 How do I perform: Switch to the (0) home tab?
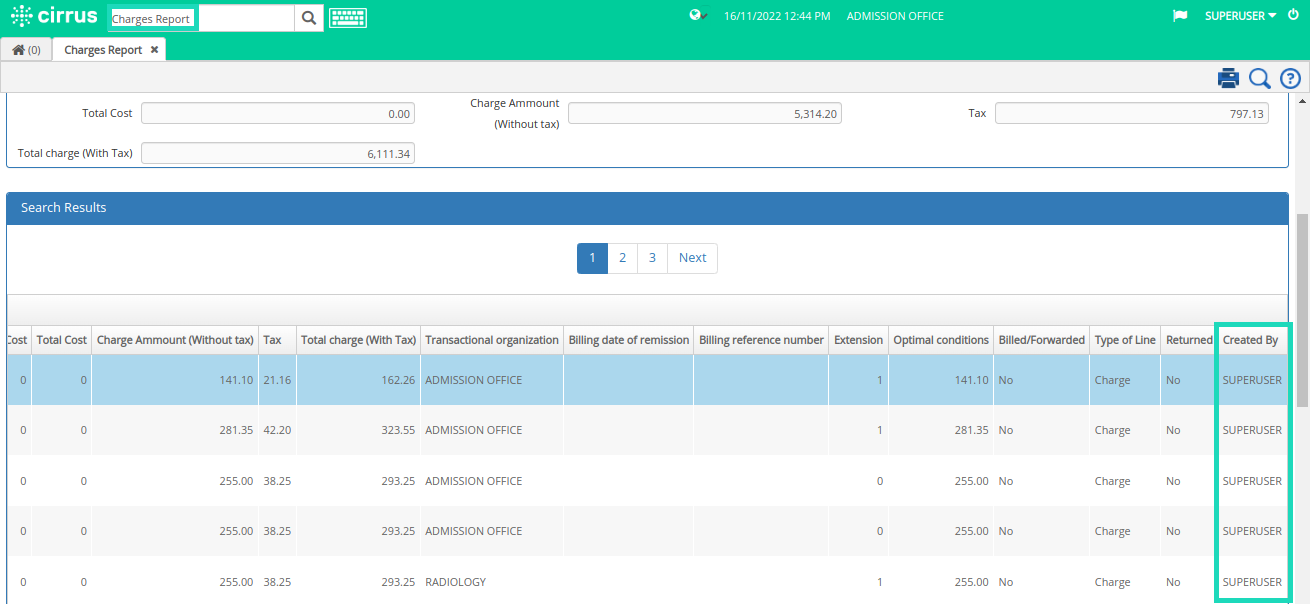pyautogui.click(x=25, y=48)
